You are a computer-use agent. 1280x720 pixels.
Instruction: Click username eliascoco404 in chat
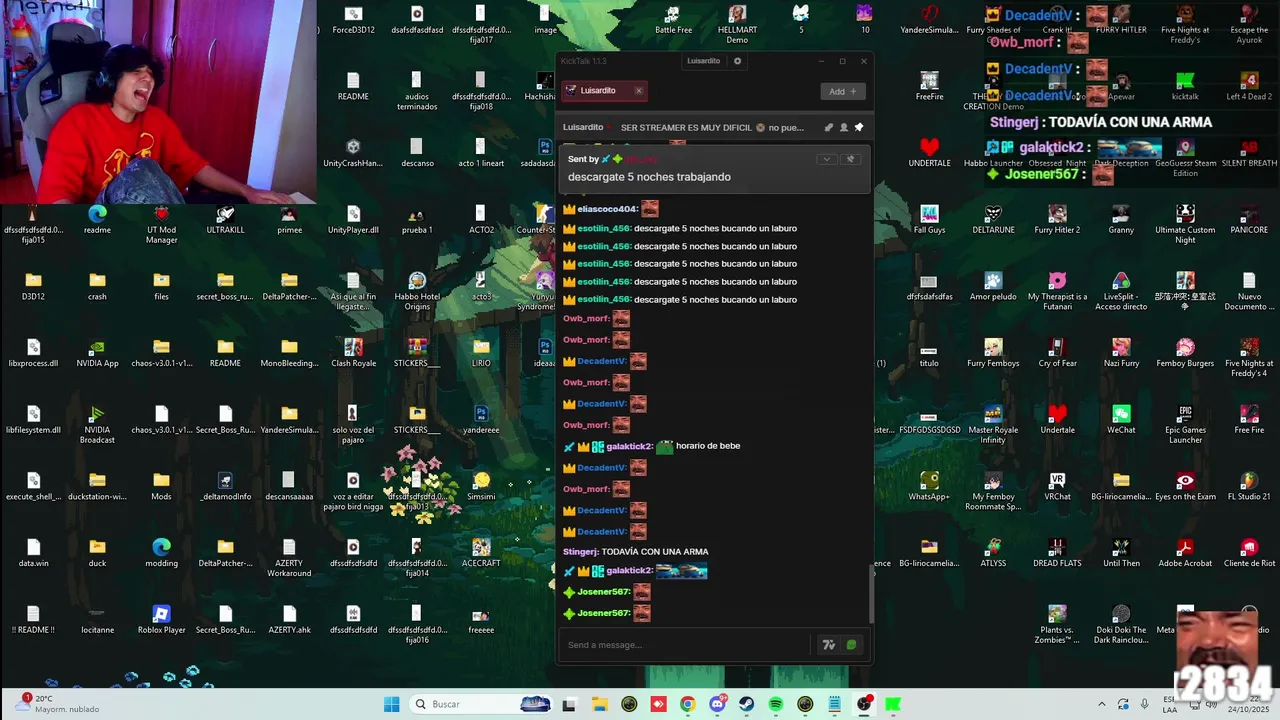[607, 209]
